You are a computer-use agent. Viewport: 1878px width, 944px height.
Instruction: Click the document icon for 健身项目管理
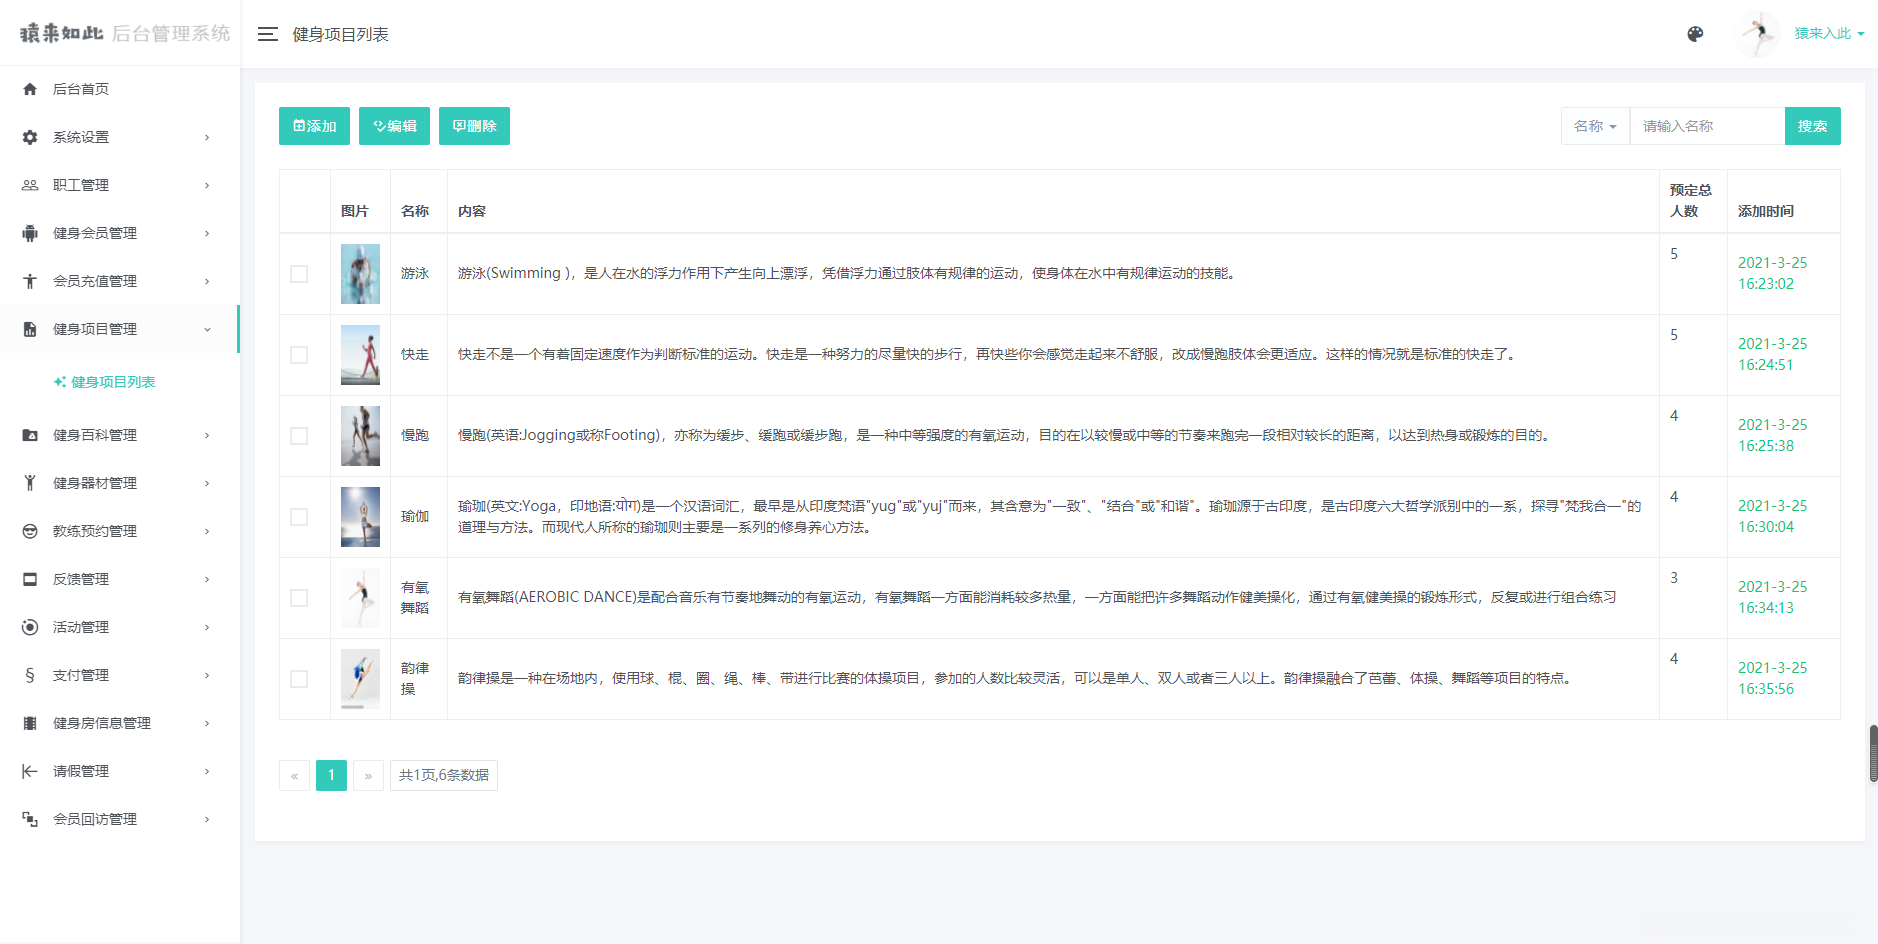pos(30,329)
